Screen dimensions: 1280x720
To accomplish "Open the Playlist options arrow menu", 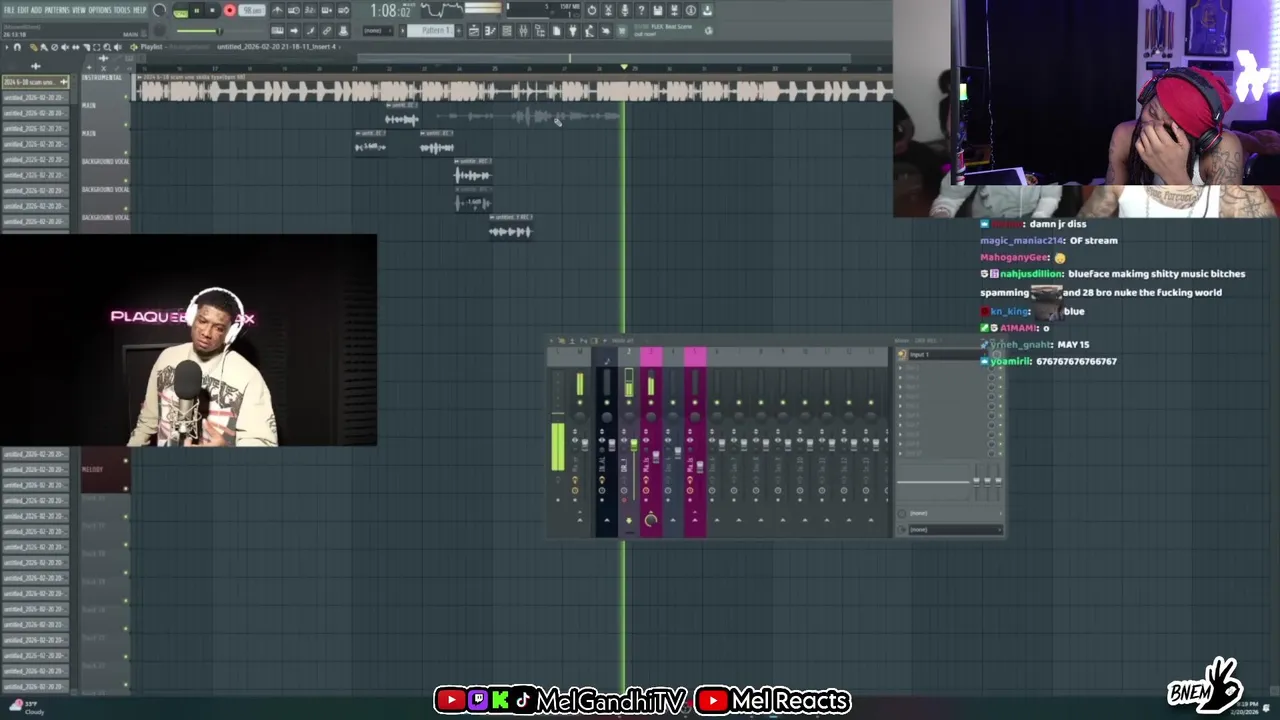I will coord(7,47).
